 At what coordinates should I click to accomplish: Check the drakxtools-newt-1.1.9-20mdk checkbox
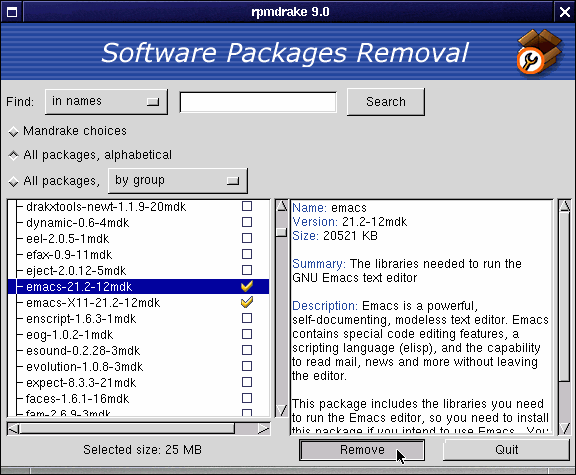tap(247, 206)
